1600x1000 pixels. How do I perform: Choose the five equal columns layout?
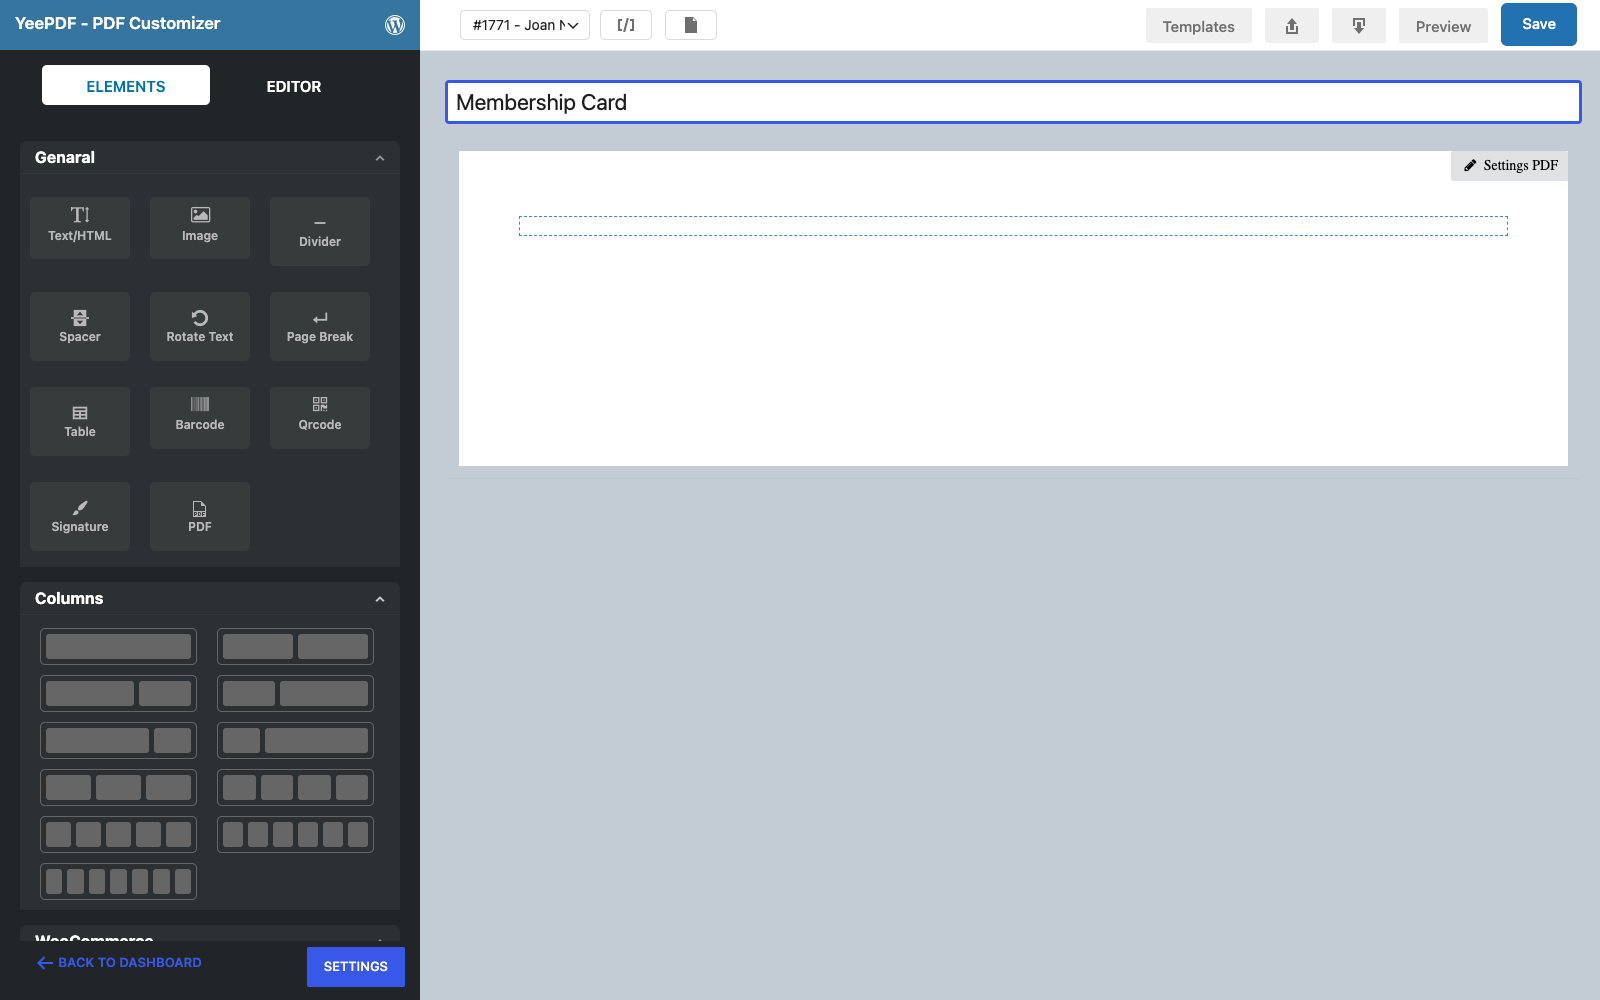118,834
